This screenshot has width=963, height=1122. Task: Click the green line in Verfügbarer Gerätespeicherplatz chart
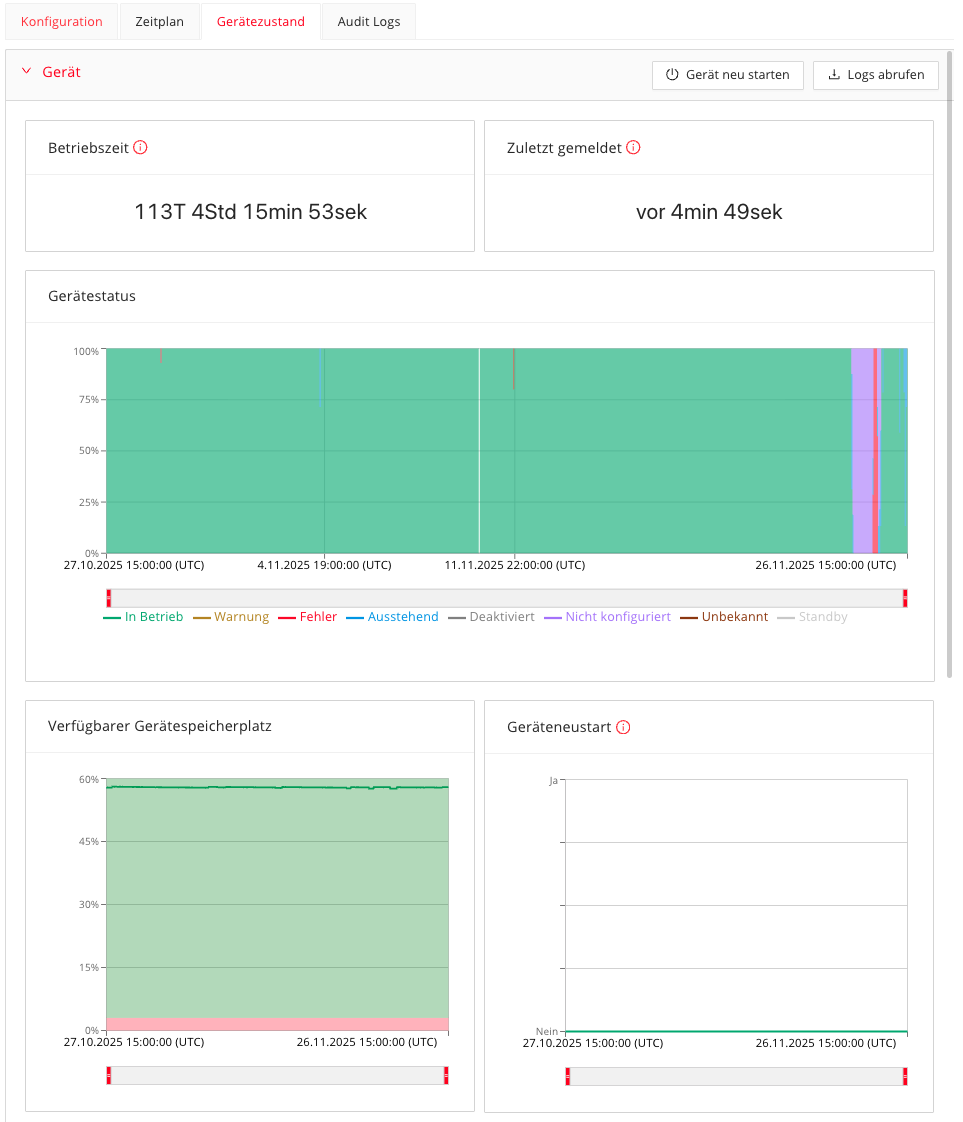coord(278,787)
